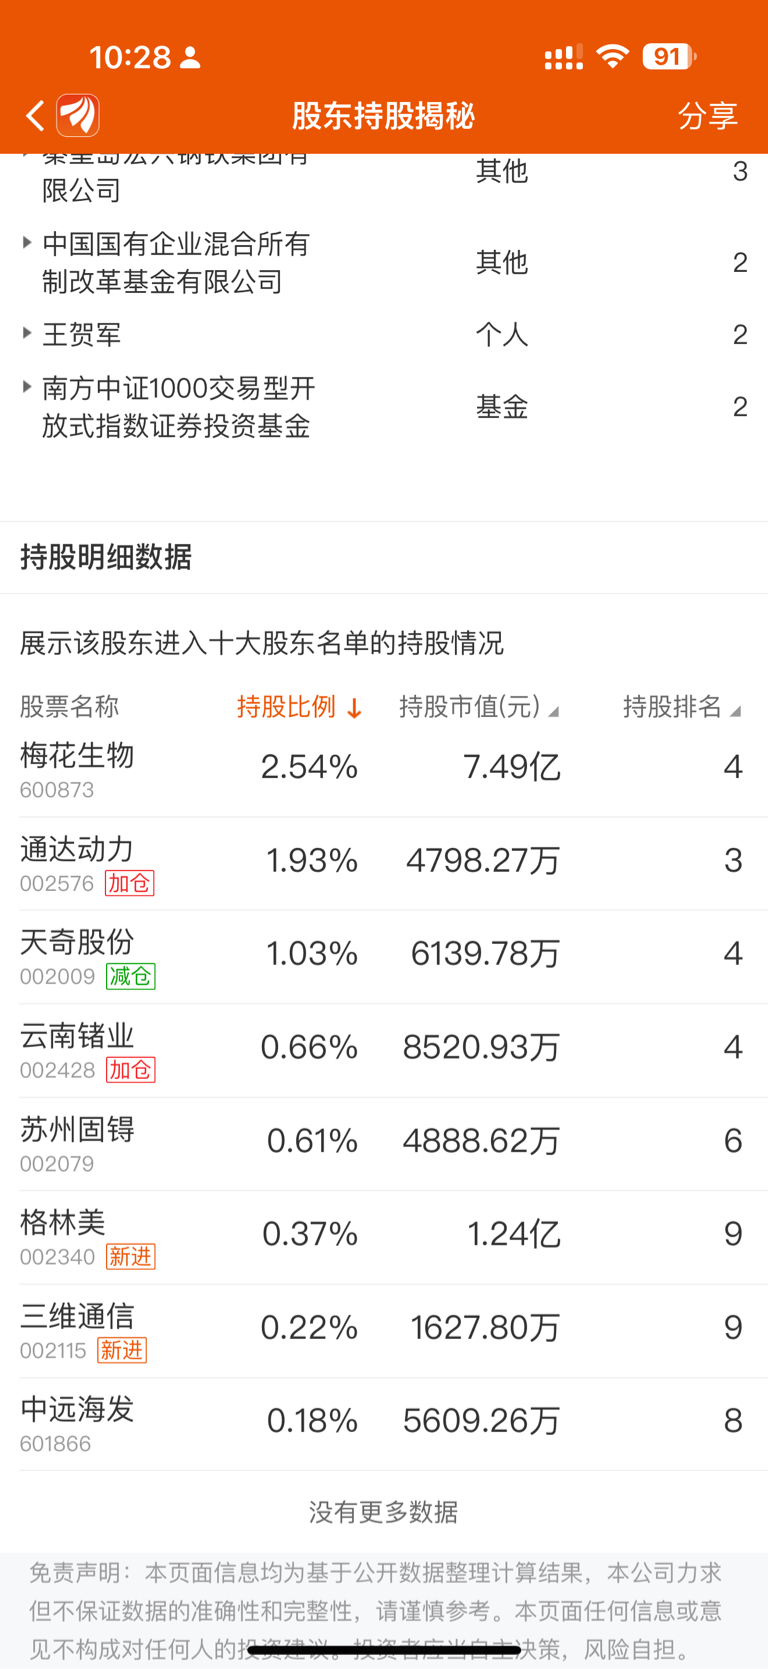
Task: Tap the 股票名称 column header
Action: tap(69, 707)
